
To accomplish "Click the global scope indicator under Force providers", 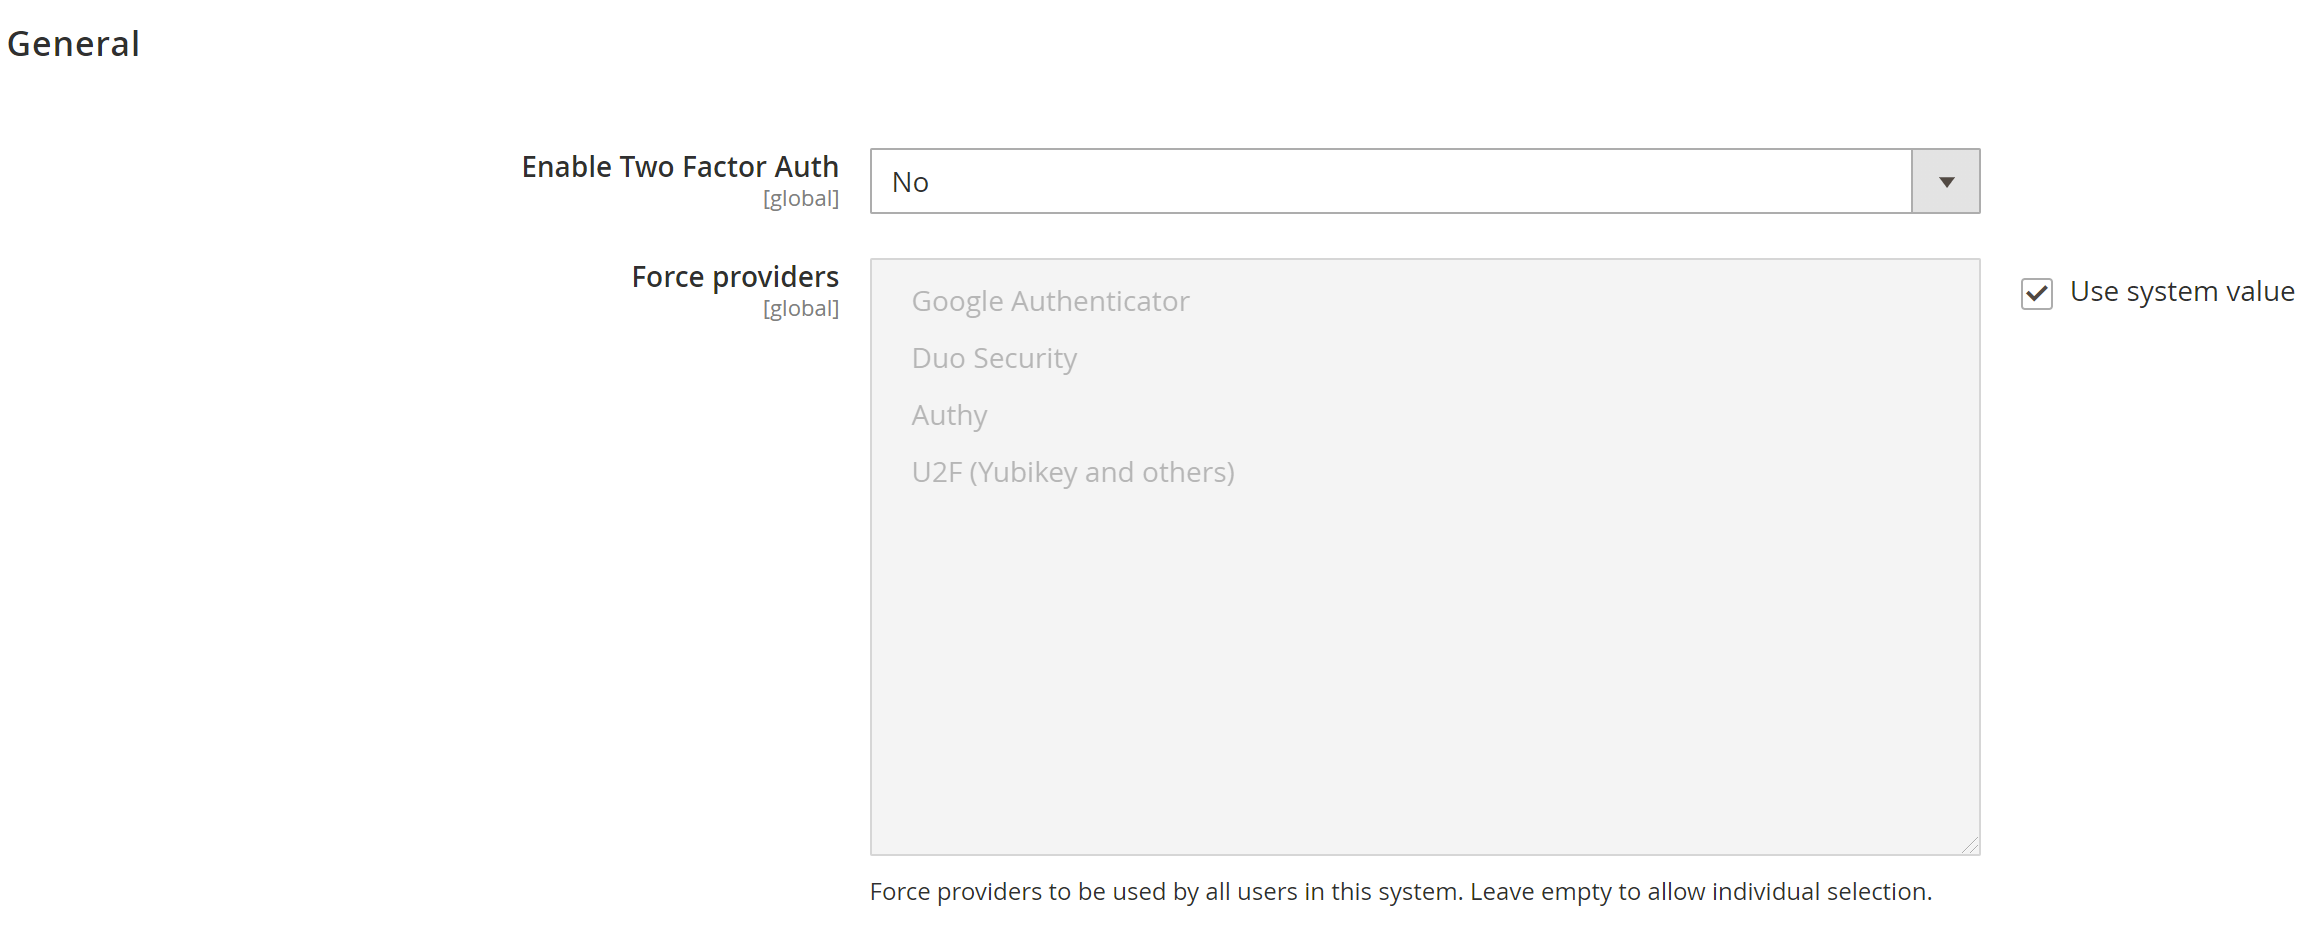I will tap(800, 308).
